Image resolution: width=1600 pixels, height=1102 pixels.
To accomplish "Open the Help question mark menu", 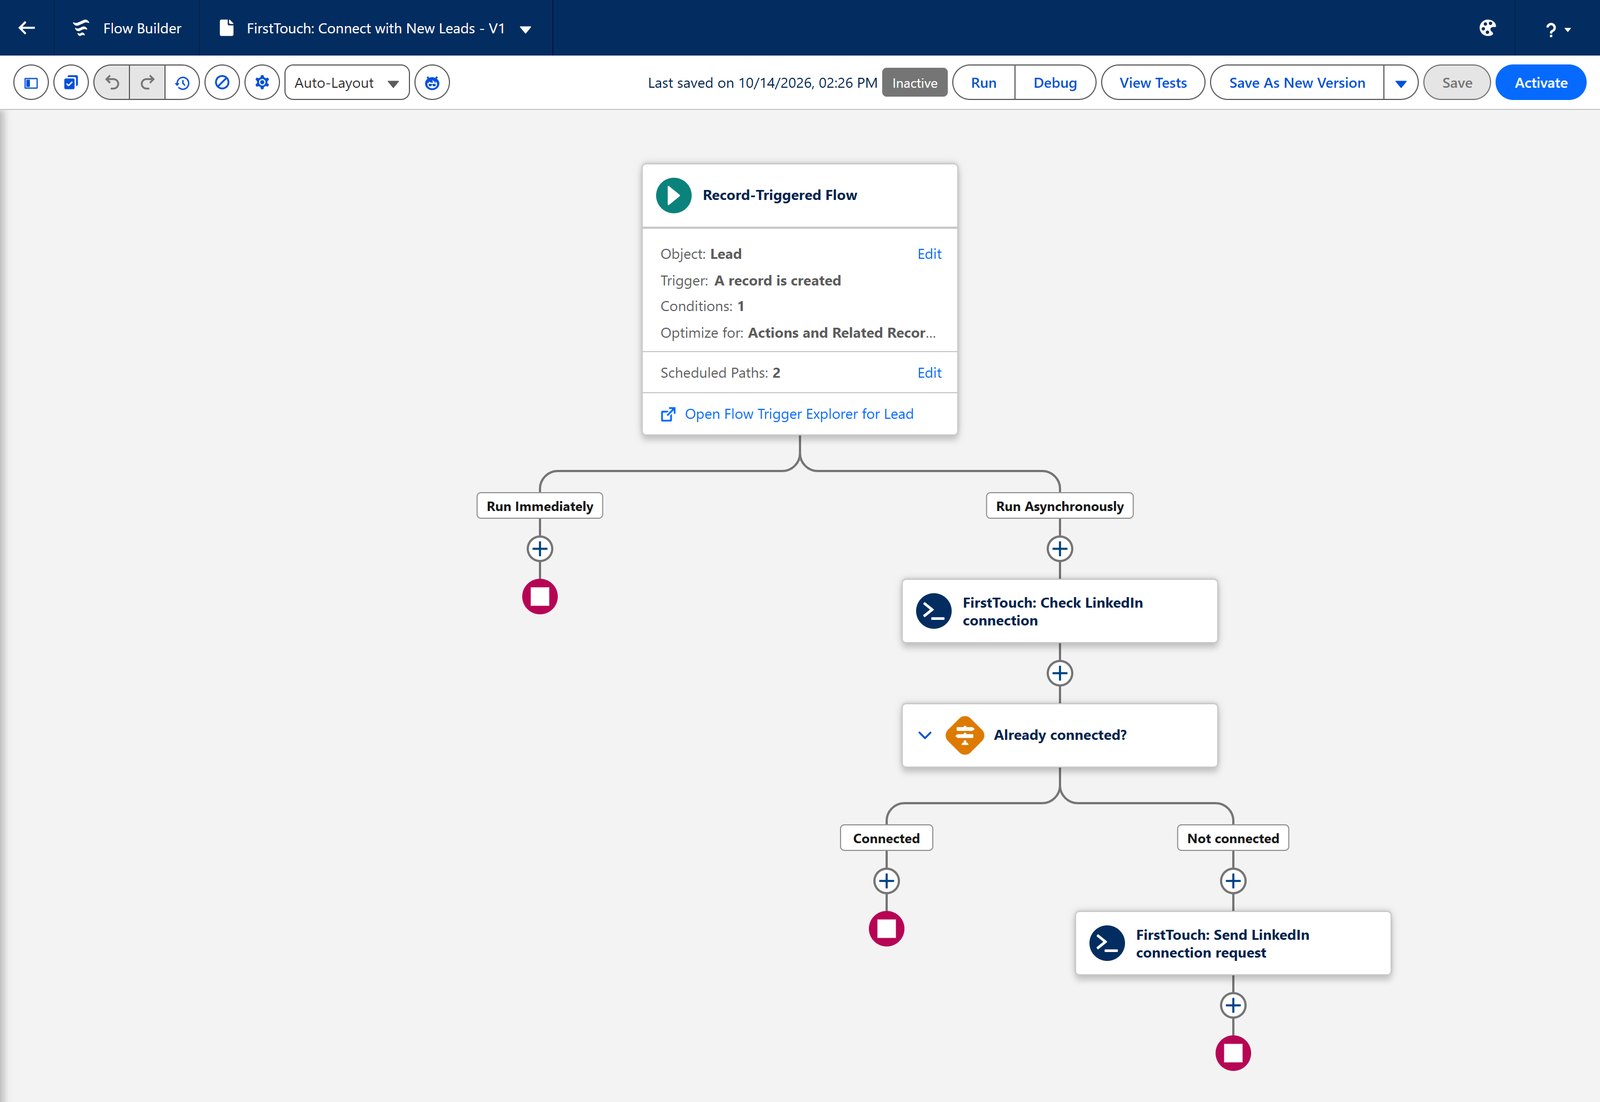I will 1558,29.
